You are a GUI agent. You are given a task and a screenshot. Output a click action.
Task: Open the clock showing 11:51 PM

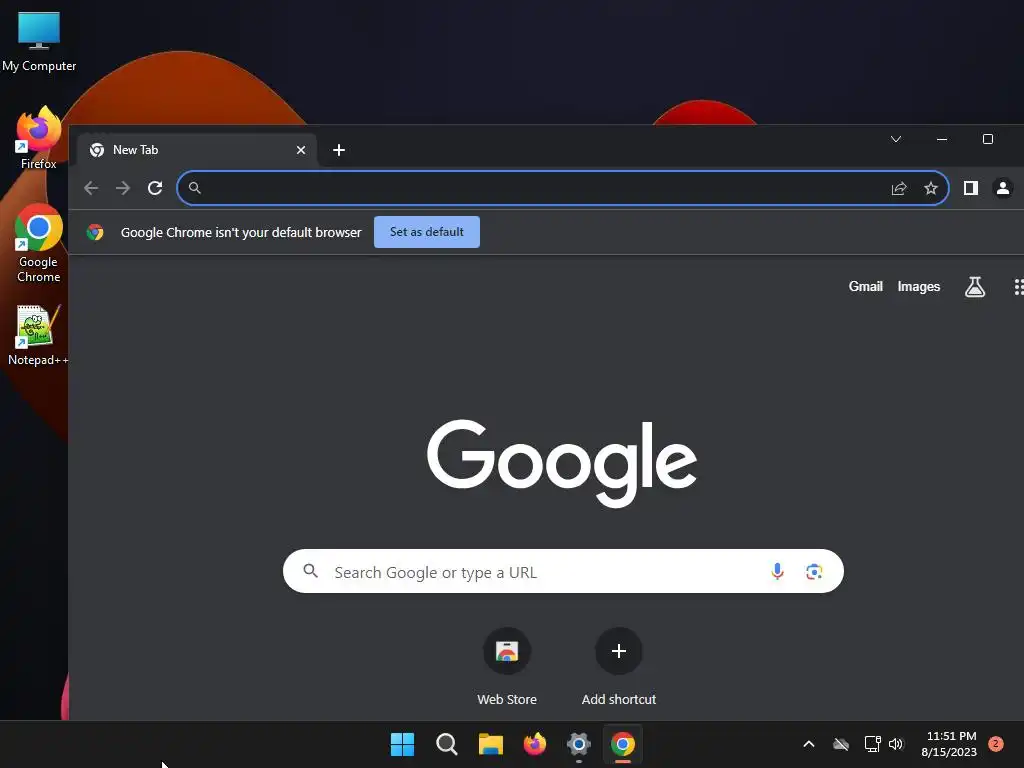[x=950, y=744]
